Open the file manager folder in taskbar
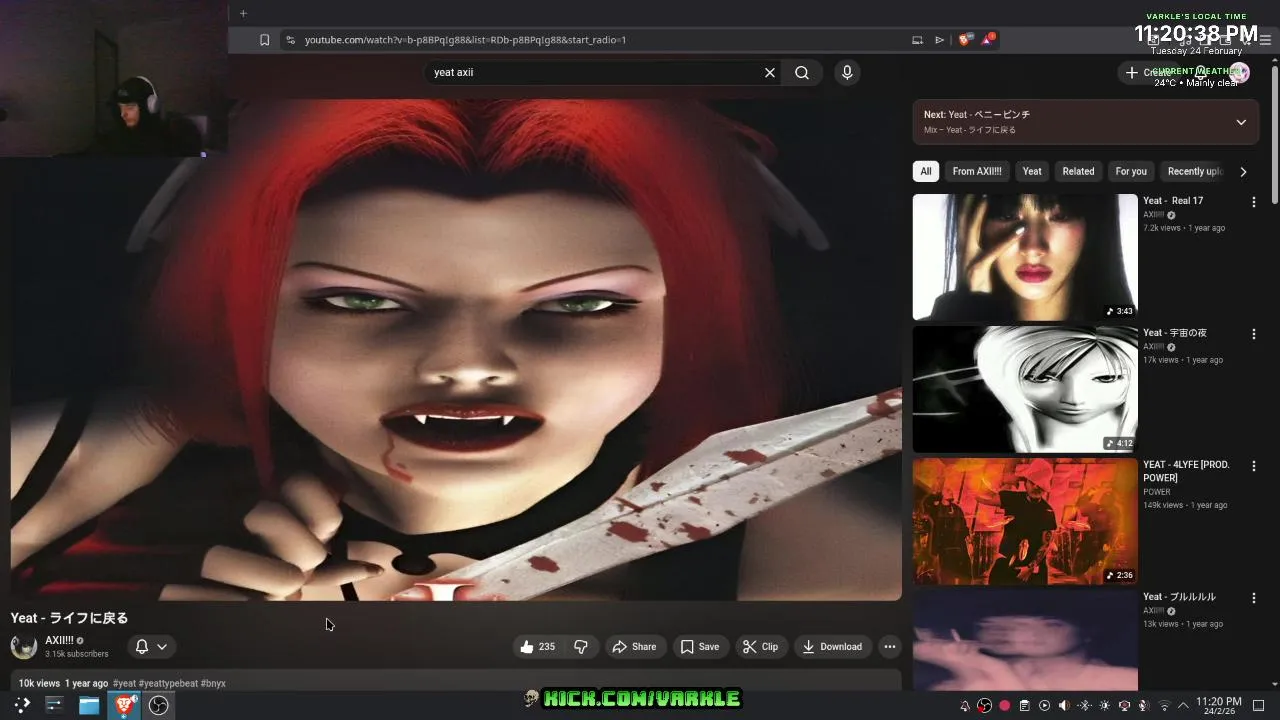This screenshot has width=1280, height=720. pyautogui.click(x=89, y=705)
